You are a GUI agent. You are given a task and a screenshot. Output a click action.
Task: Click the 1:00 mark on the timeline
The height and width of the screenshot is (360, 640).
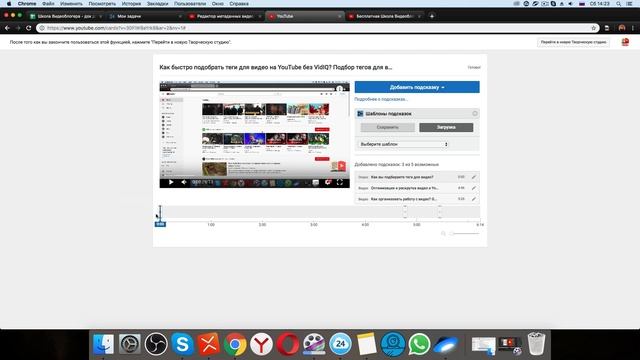pos(211,224)
